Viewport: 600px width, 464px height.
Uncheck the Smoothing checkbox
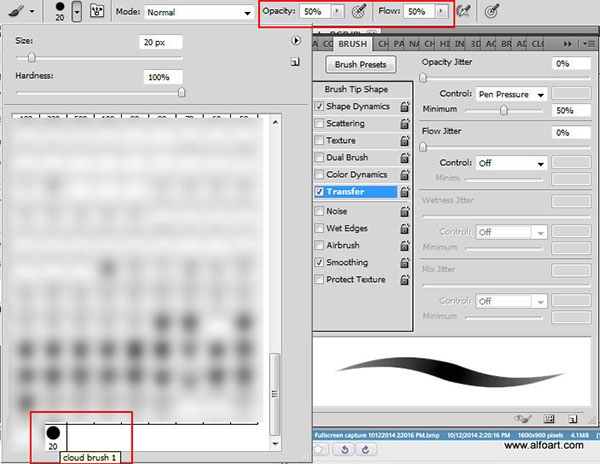coord(319,262)
